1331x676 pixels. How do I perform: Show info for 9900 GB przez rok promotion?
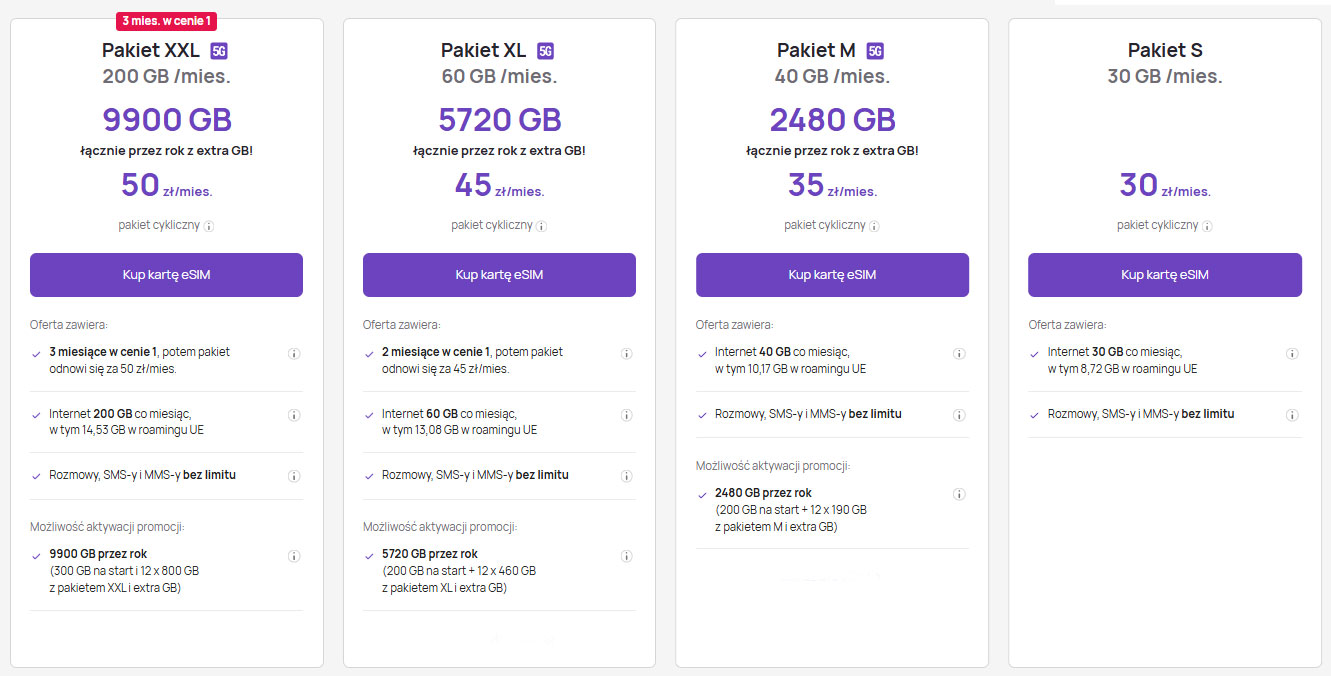click(294, 556)
